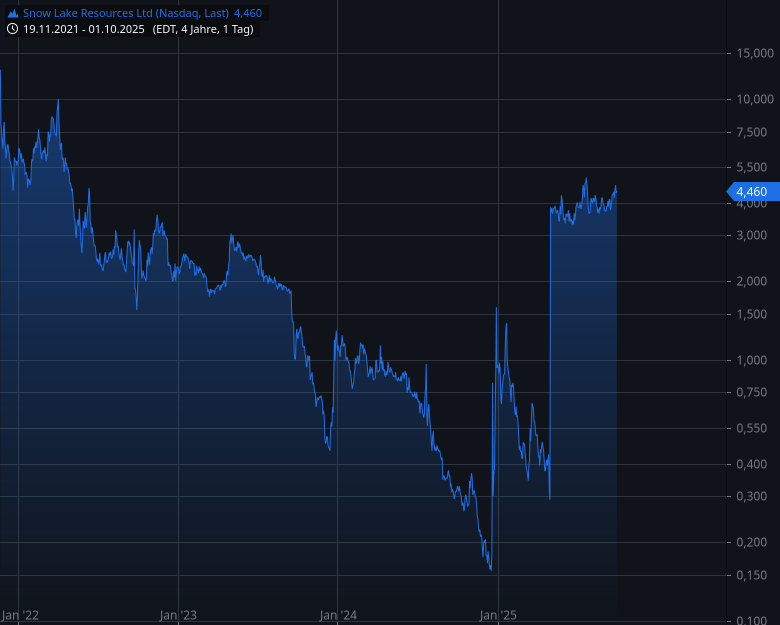780x625 pixels.
Task: Click the 15,000 label on price axis
Action: 755,53
